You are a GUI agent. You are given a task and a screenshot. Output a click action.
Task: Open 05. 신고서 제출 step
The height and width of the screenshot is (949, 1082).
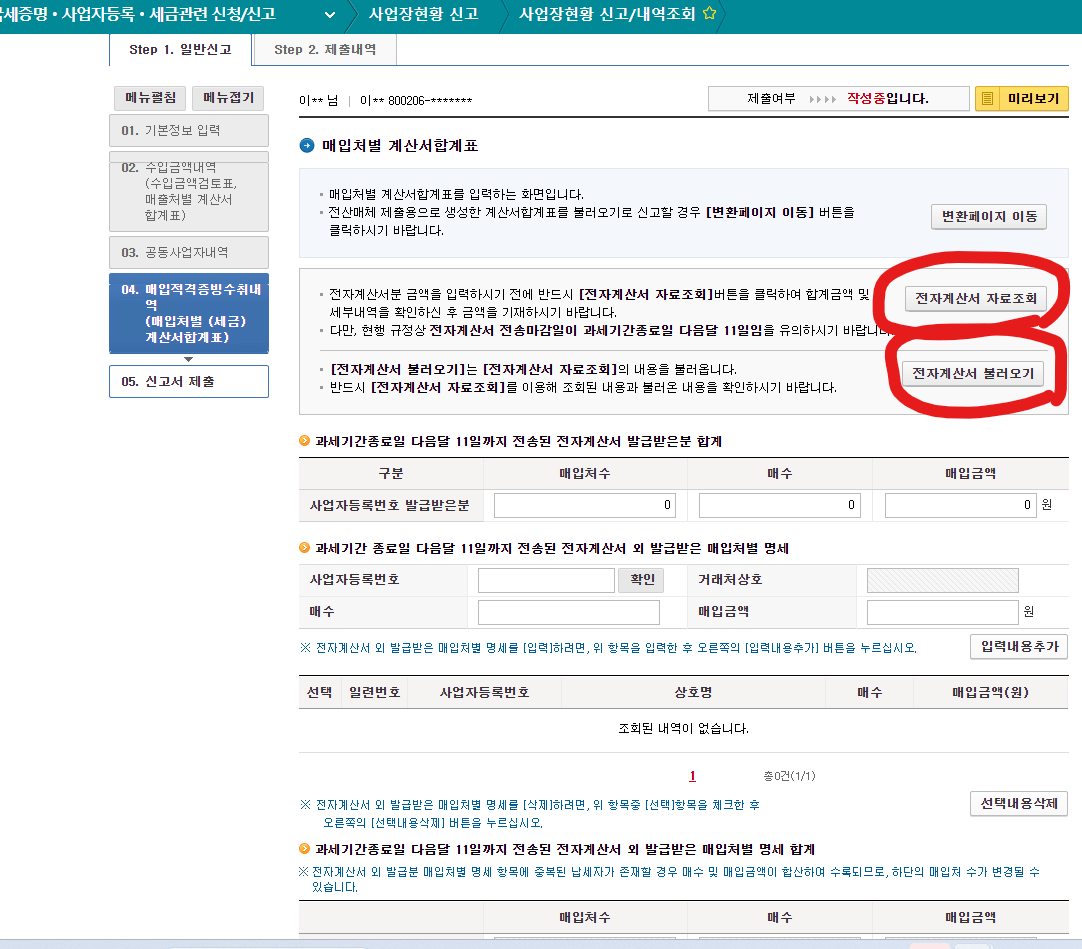[x=188, y=381]
